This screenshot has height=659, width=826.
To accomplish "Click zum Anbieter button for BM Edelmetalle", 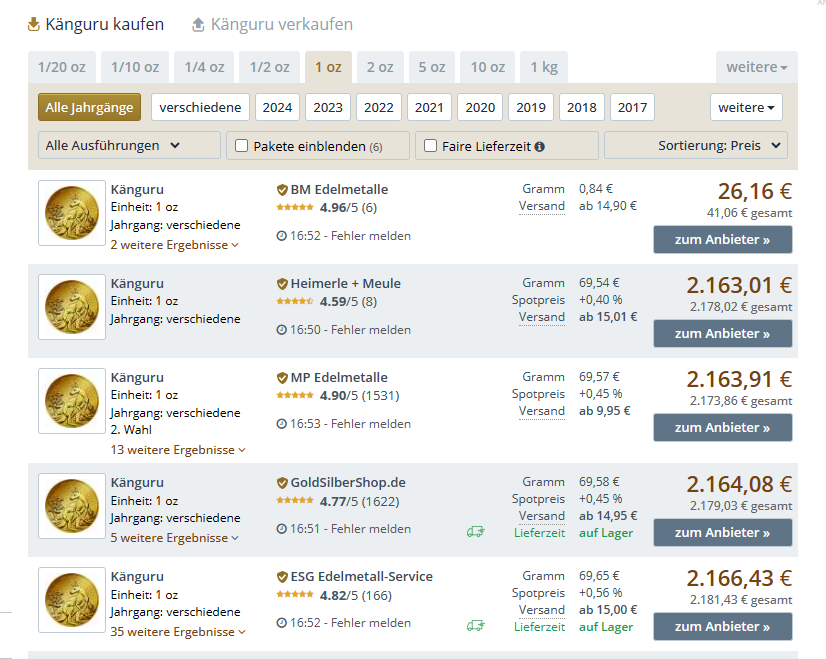I will click(722, 240).
